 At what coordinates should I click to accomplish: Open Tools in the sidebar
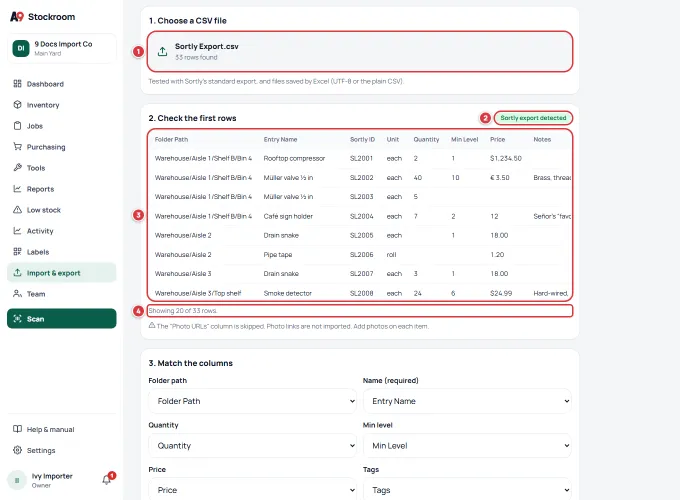point(62,167)
